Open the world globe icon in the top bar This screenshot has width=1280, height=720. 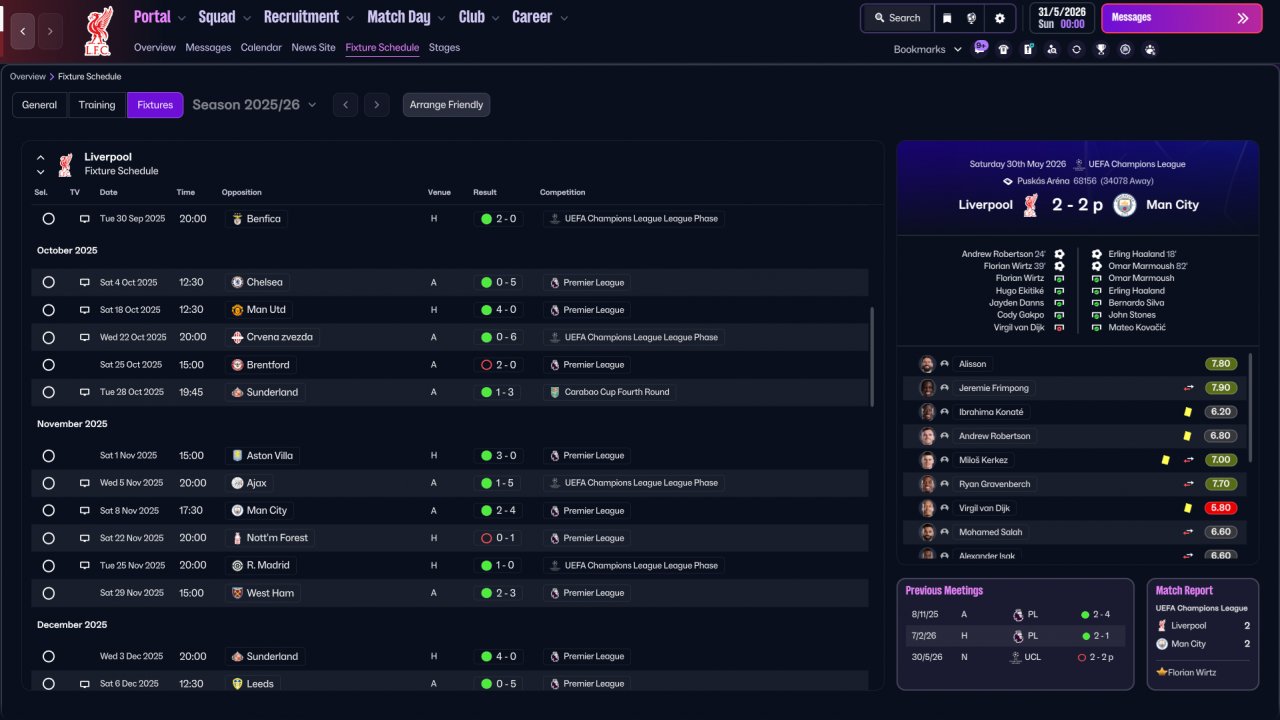pyautogui.click(x=972, y=18)
